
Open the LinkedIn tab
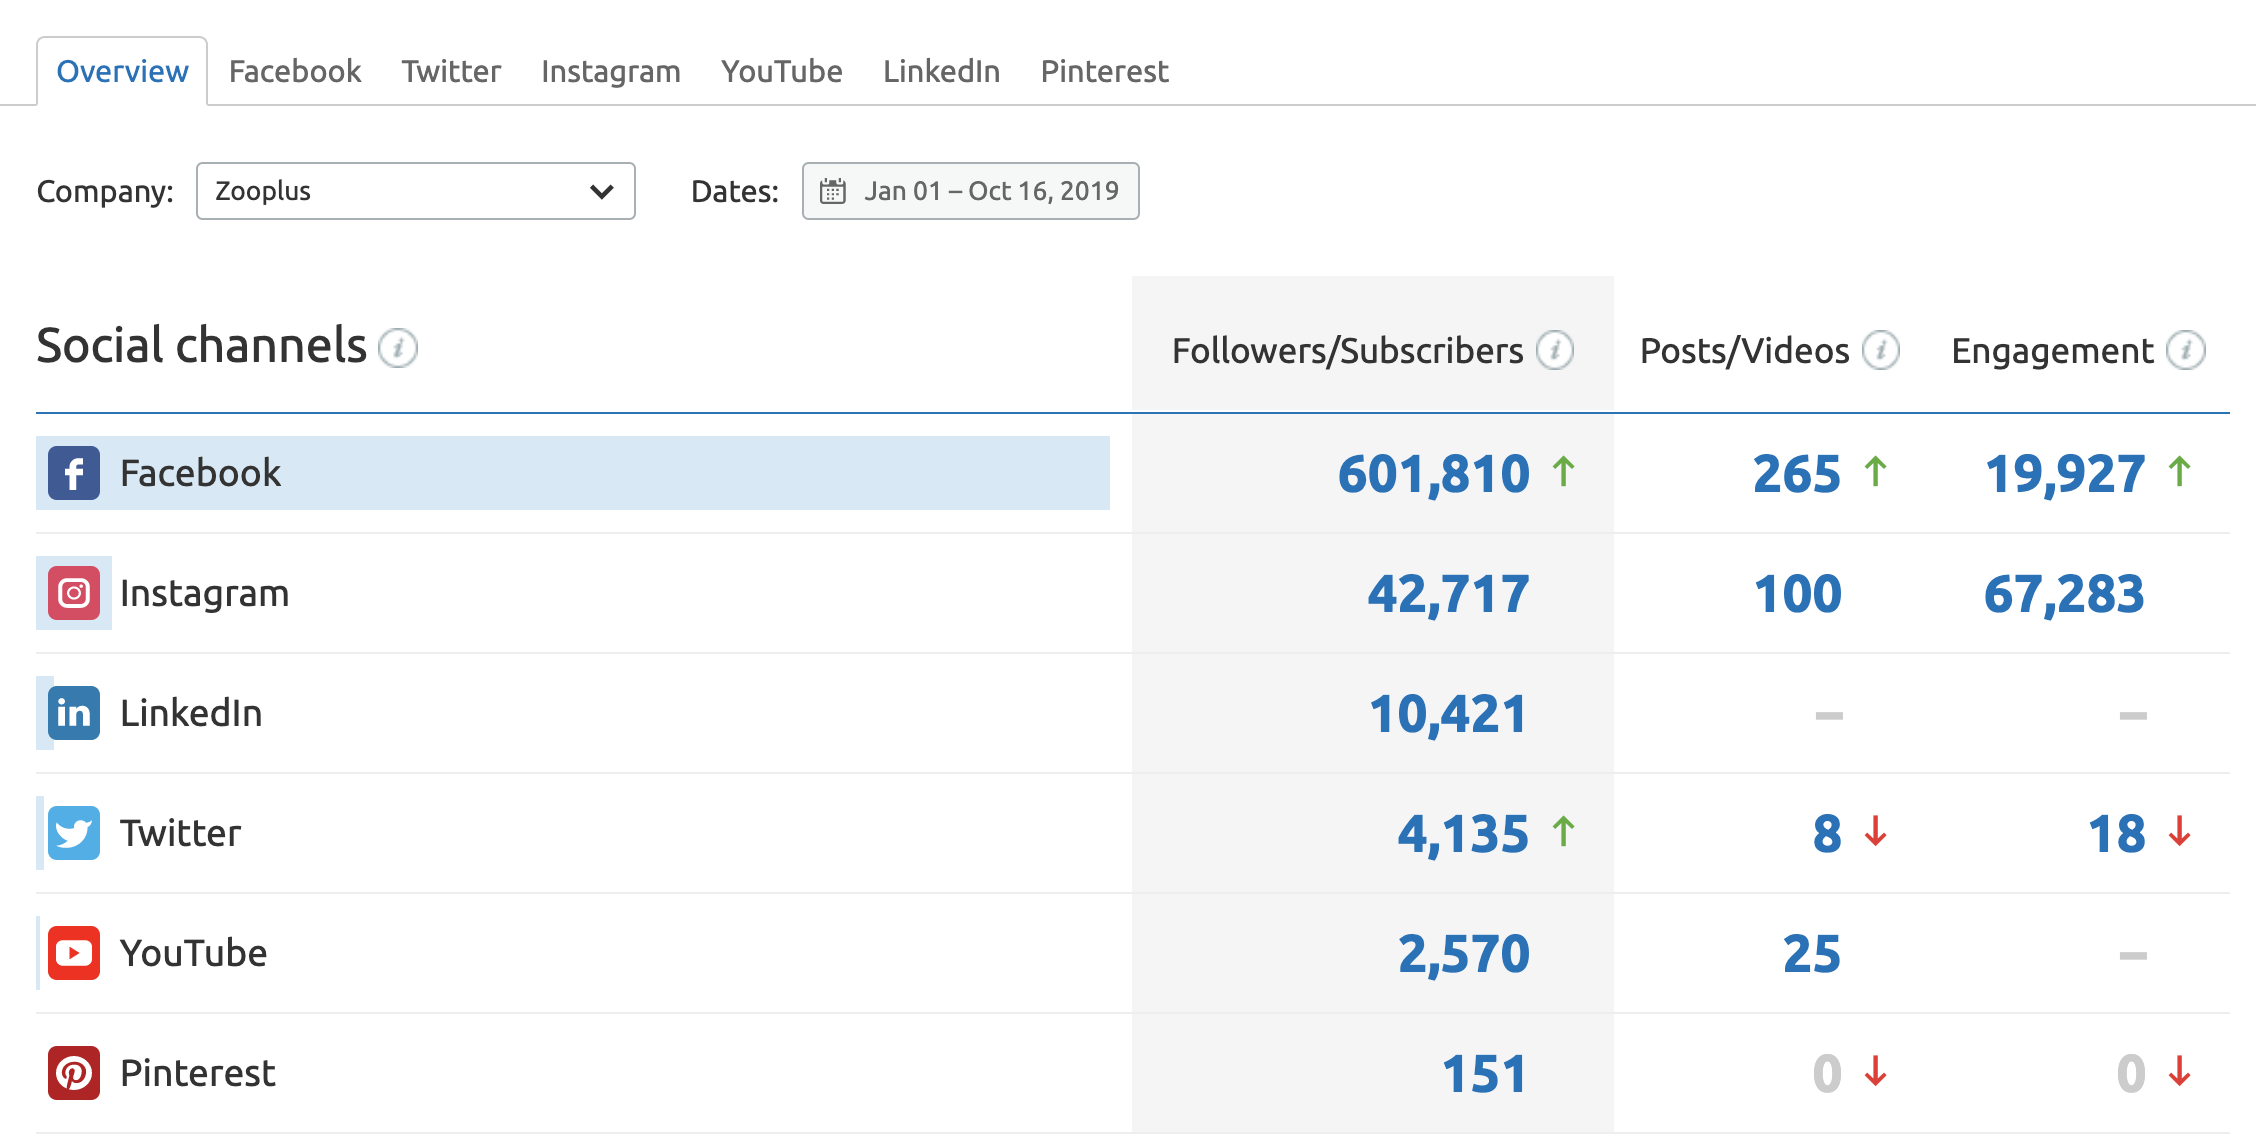941,71
